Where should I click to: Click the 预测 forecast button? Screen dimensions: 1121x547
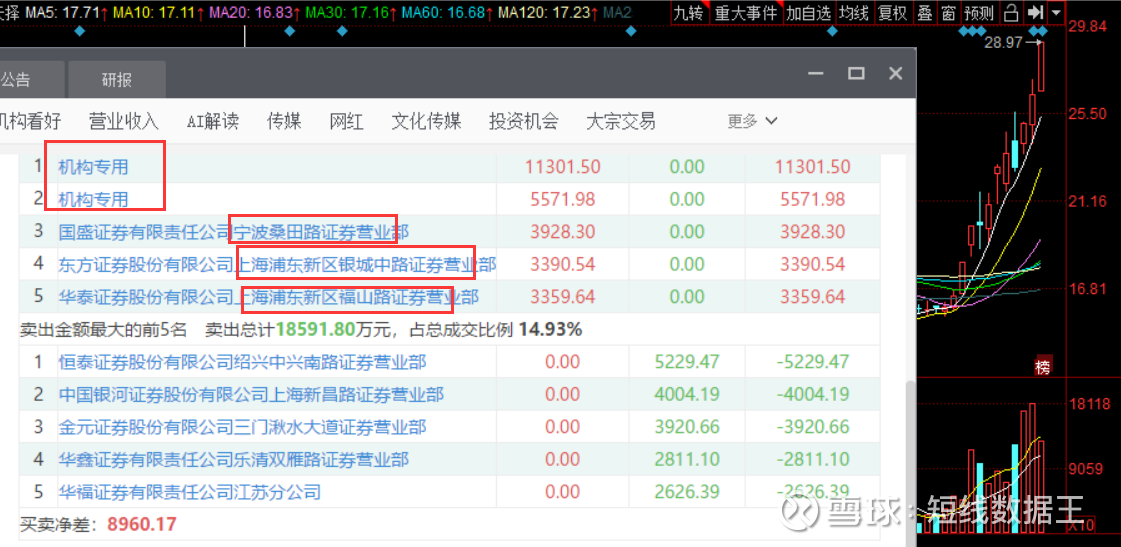[x=979, y=12]
